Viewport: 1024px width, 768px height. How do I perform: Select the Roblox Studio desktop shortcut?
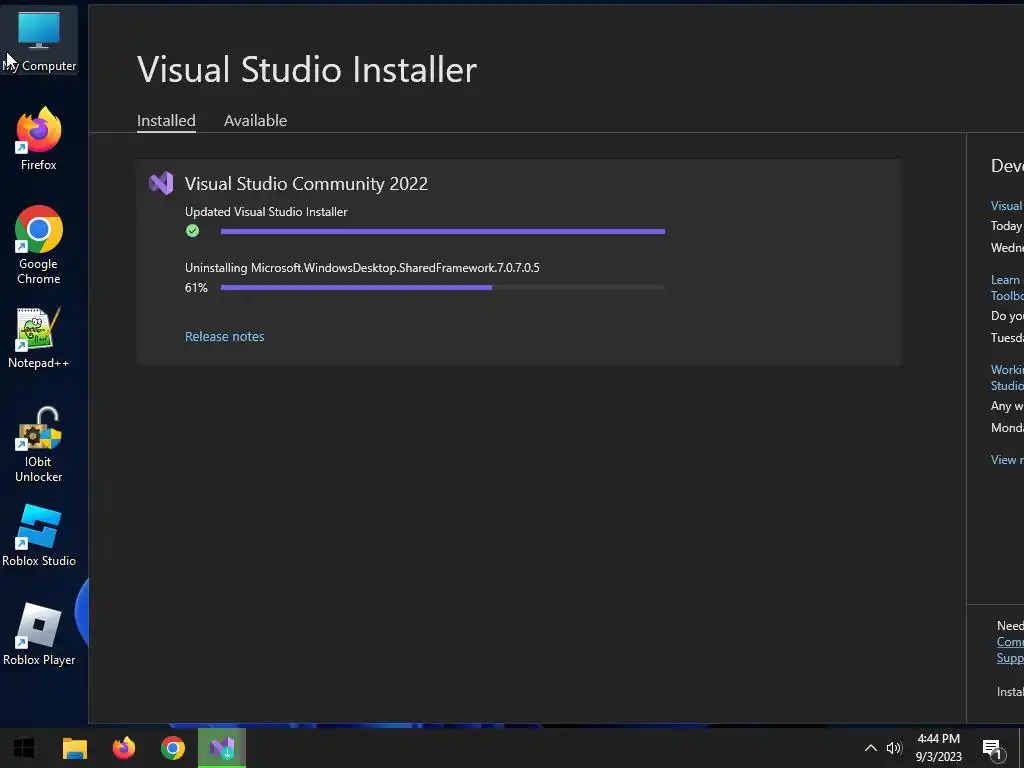(x=39, y=536)
